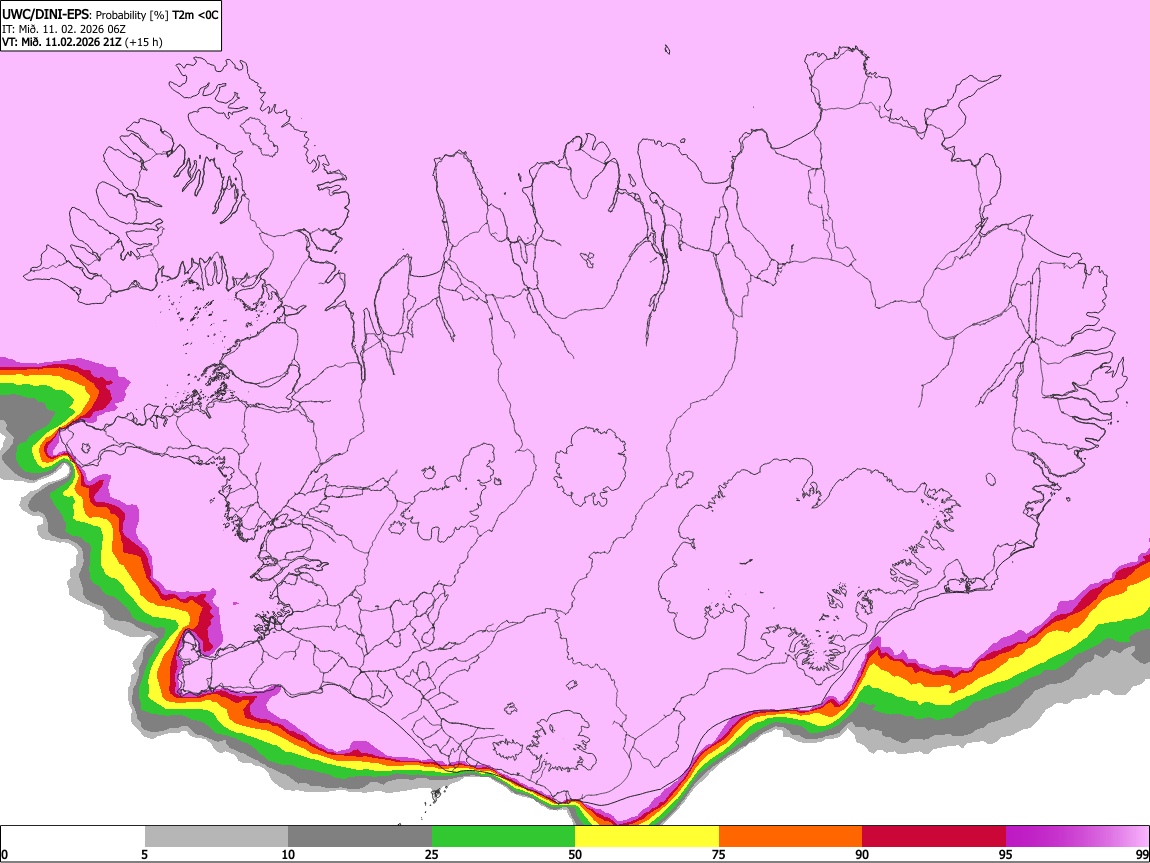The image size is (1150, 863).
Task: Click the 25-50 green legend segment
Action: click(503, 837)
